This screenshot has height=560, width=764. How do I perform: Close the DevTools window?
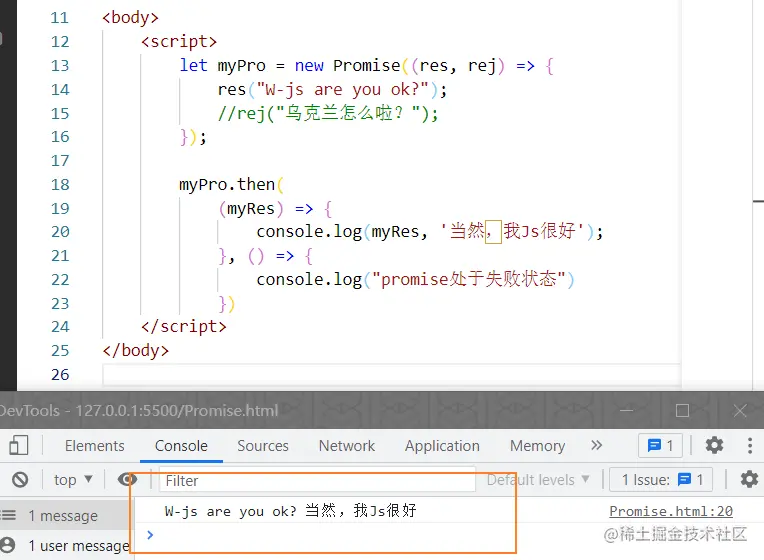click(740, 410)
